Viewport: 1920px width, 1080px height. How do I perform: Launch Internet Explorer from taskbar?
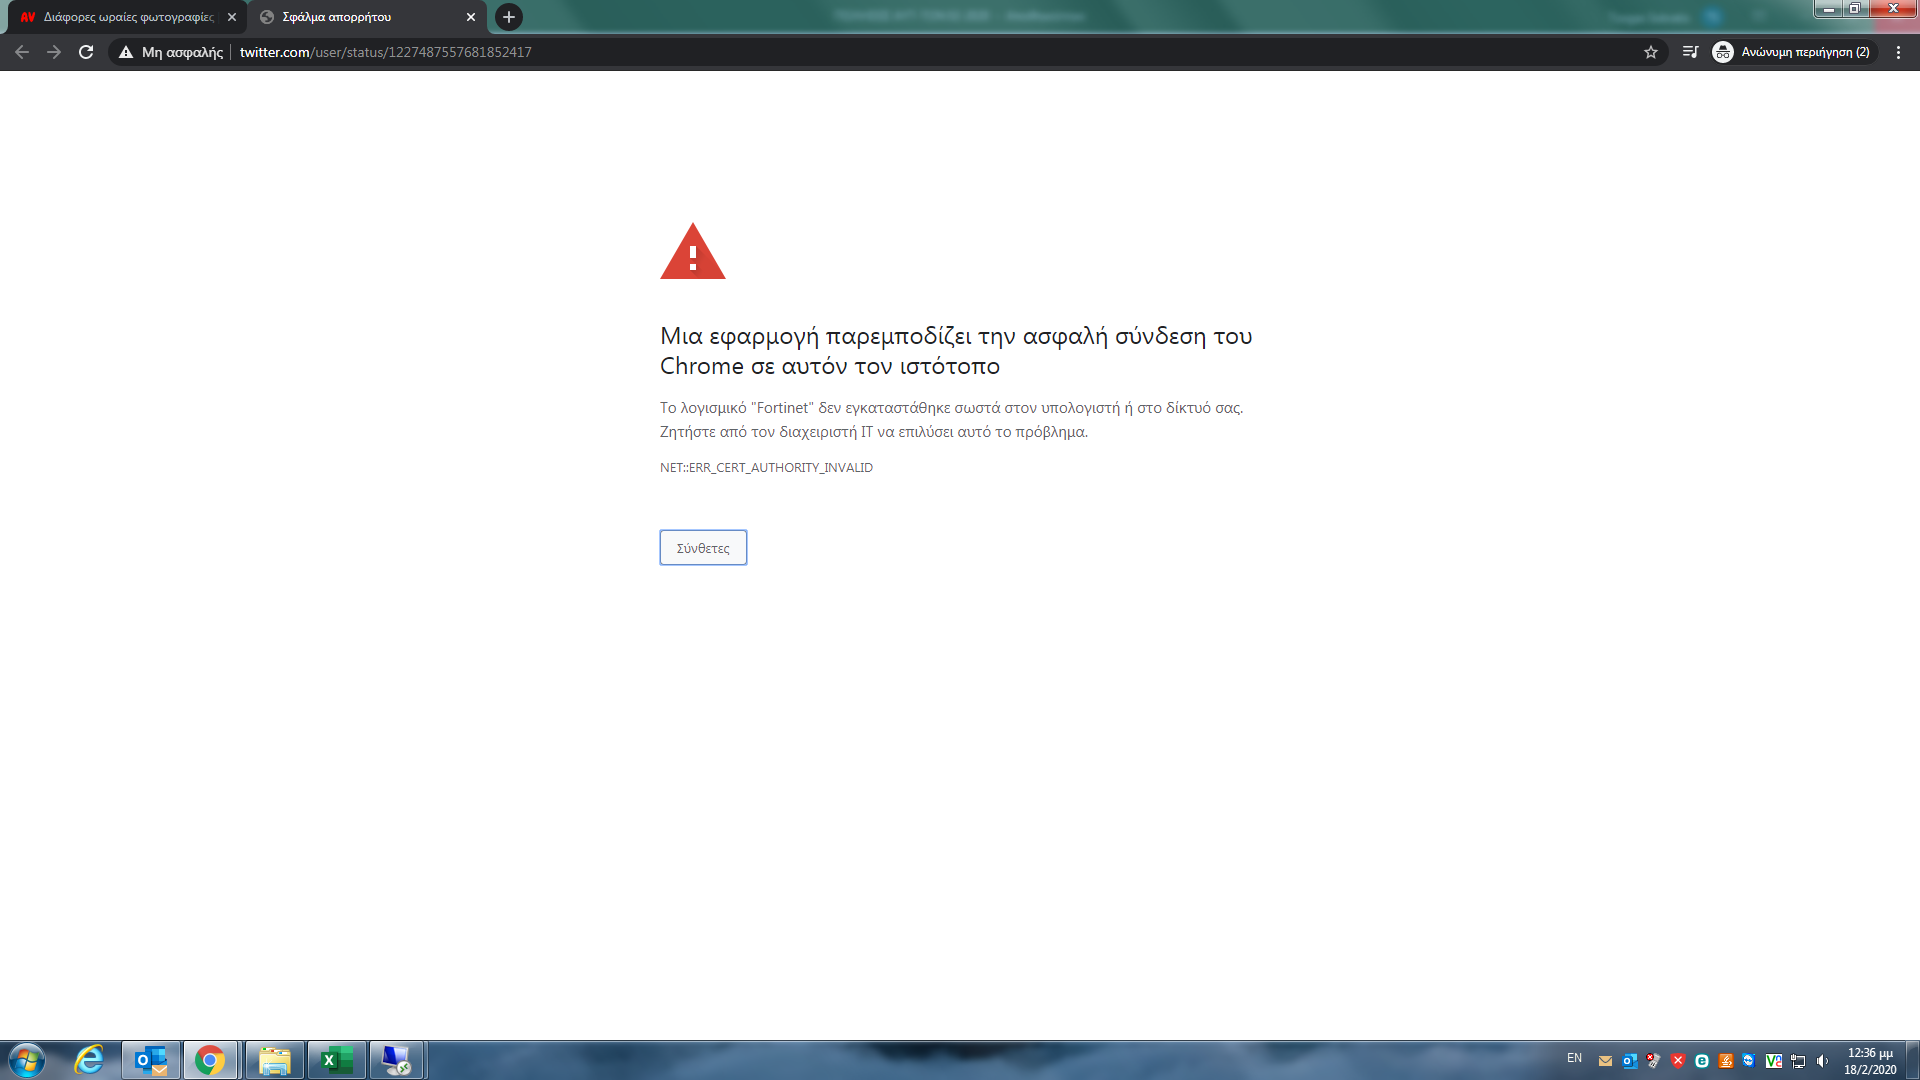pos(90,1060)
